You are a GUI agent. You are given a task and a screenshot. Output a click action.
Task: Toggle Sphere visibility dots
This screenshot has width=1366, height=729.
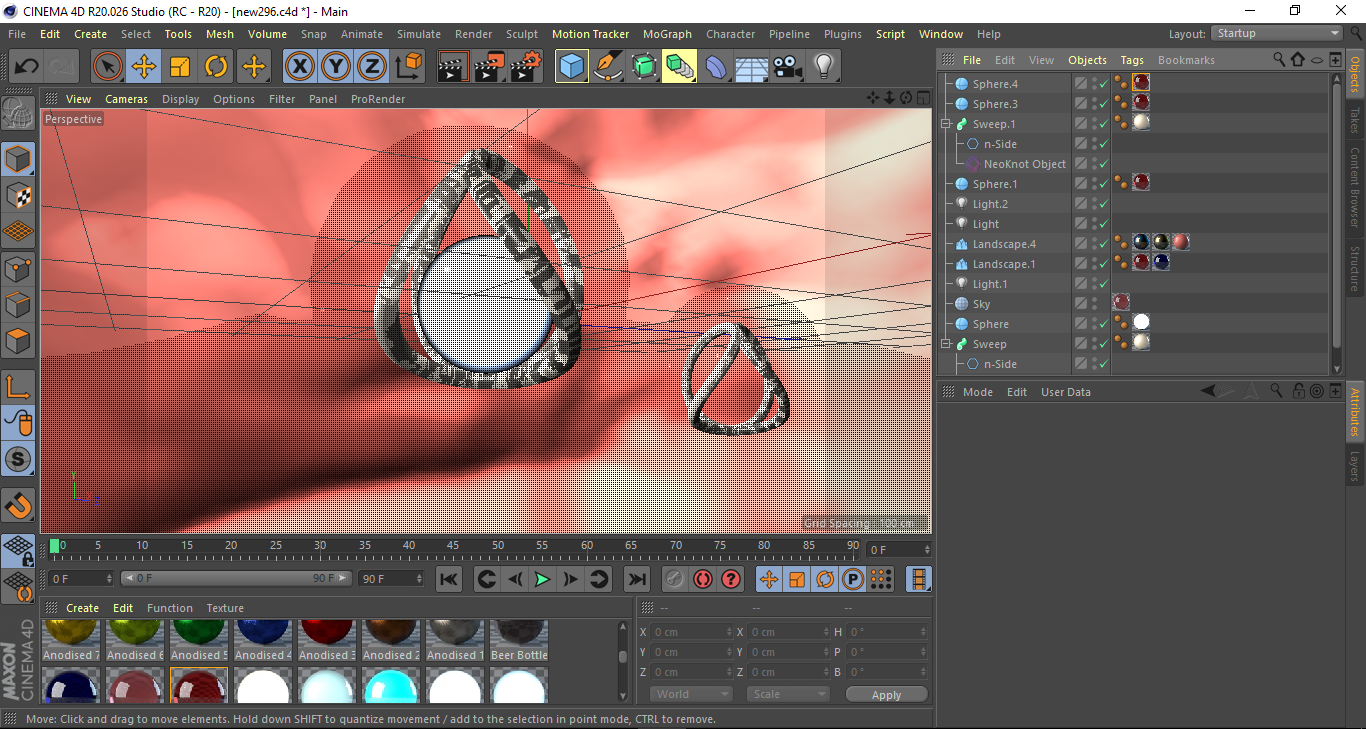(1093, 324)
